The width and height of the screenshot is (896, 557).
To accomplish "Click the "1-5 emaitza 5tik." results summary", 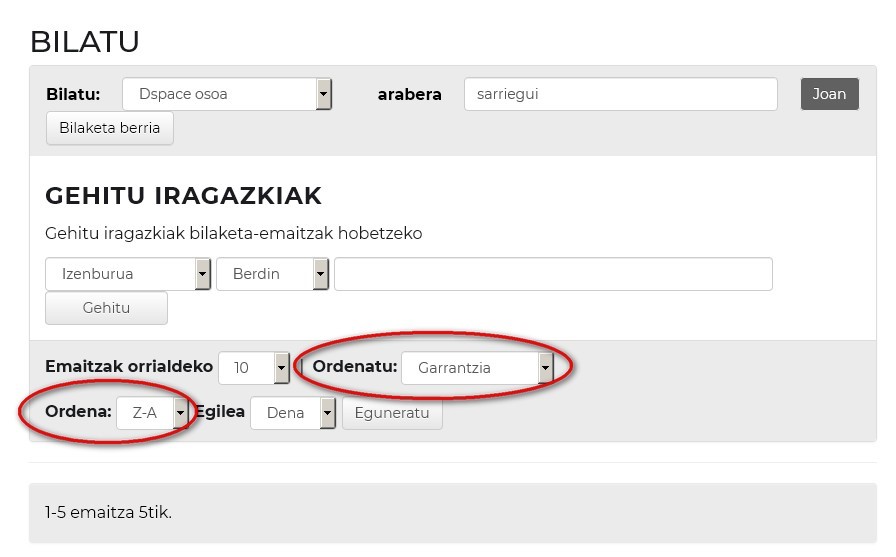I will tap(108, 512).
